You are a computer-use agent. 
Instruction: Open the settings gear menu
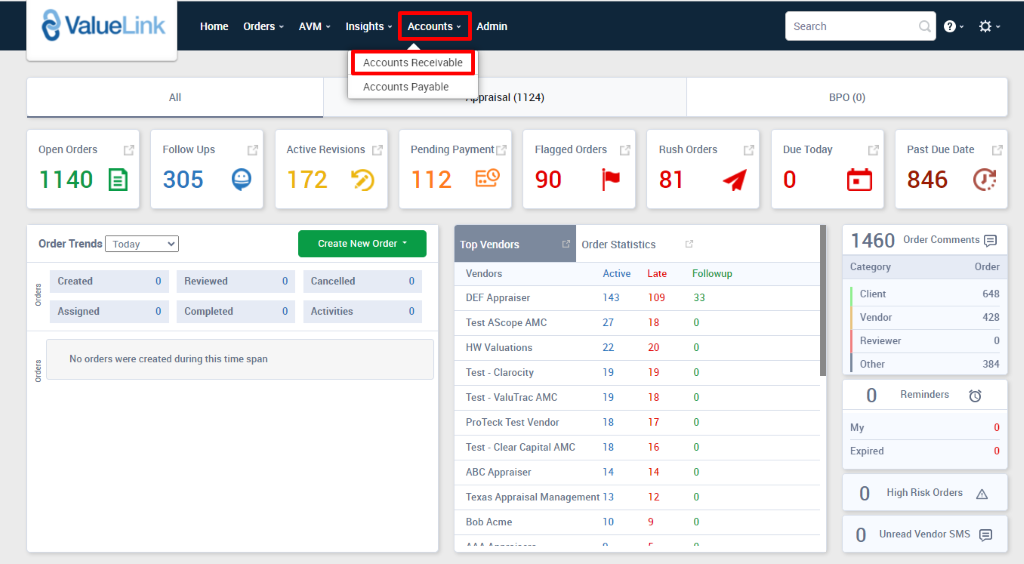pos(989,26)
